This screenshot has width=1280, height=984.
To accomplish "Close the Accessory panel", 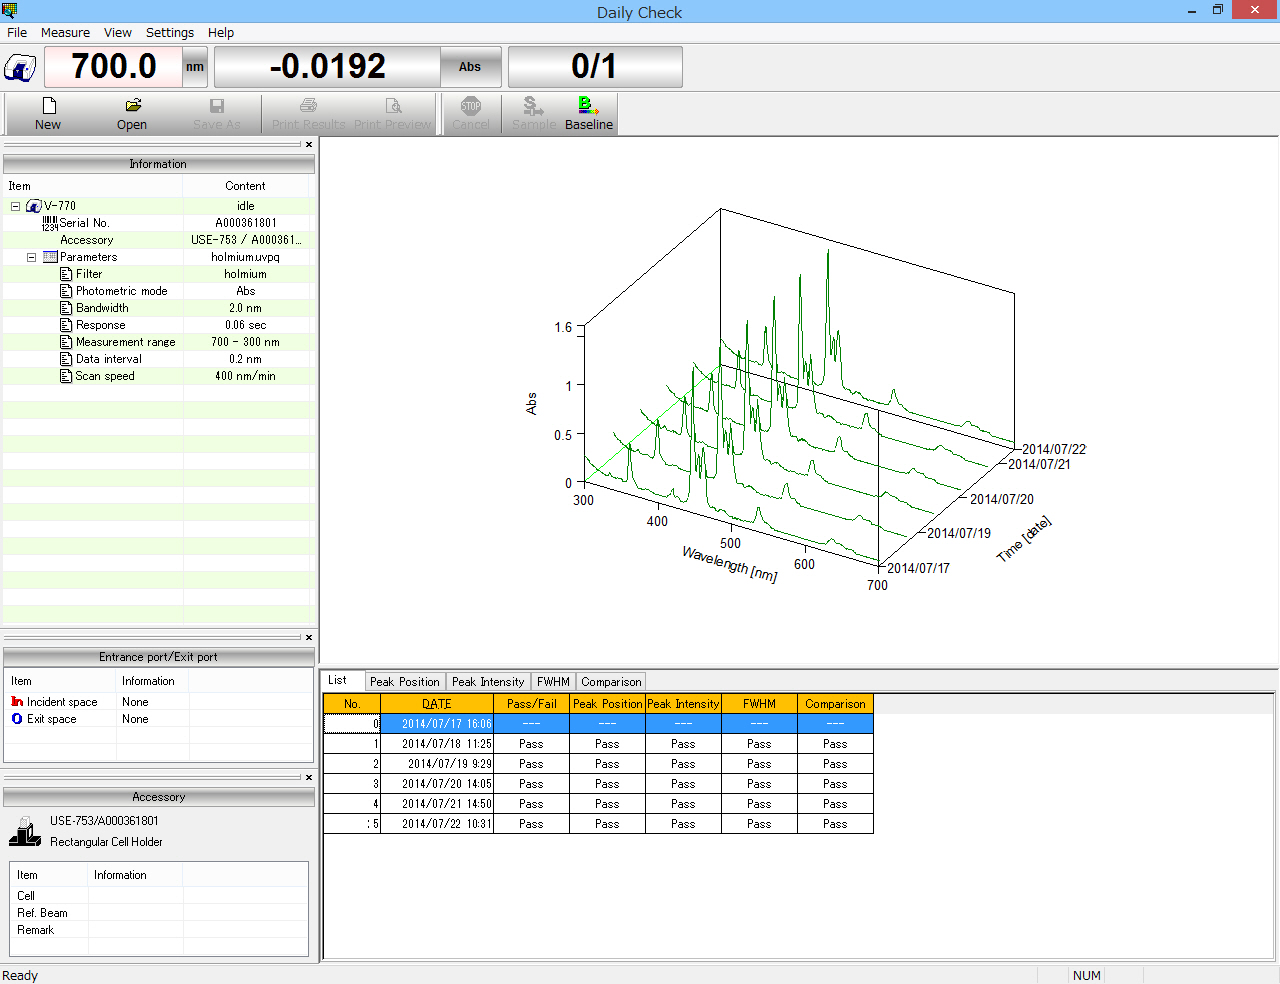I will (309, 777).
